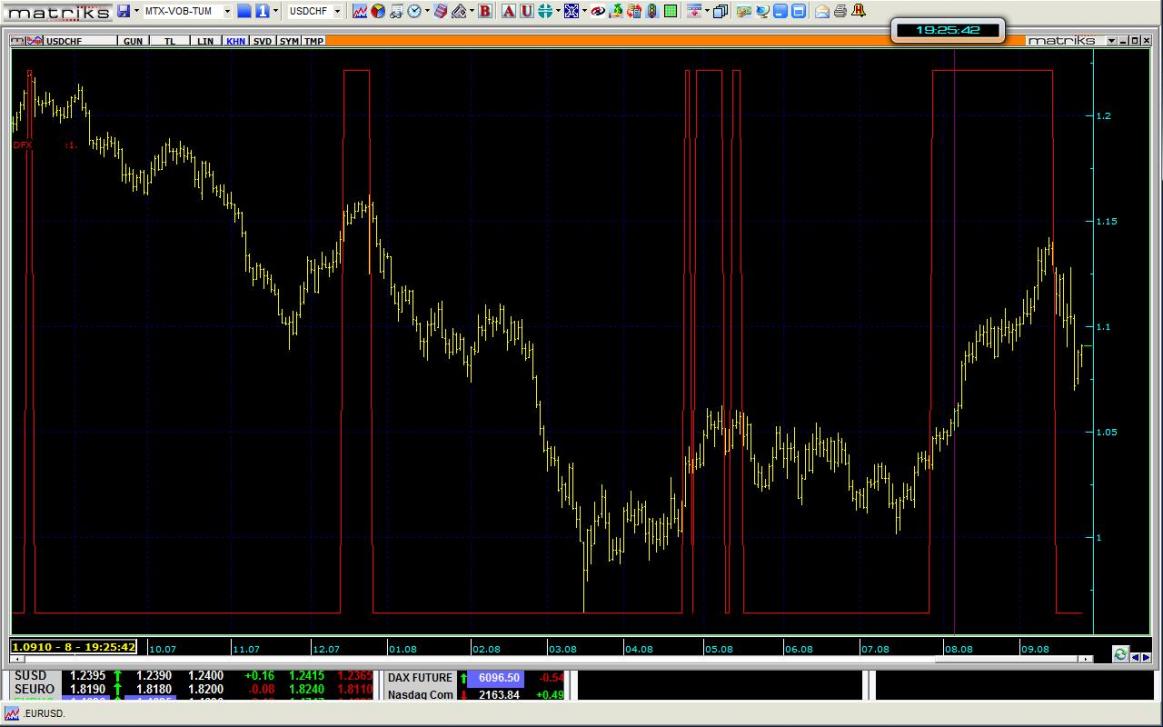Expand the USDCHF symbol dropdown
This screenshot has width=1163, height=727.
[x=336, y=11]
